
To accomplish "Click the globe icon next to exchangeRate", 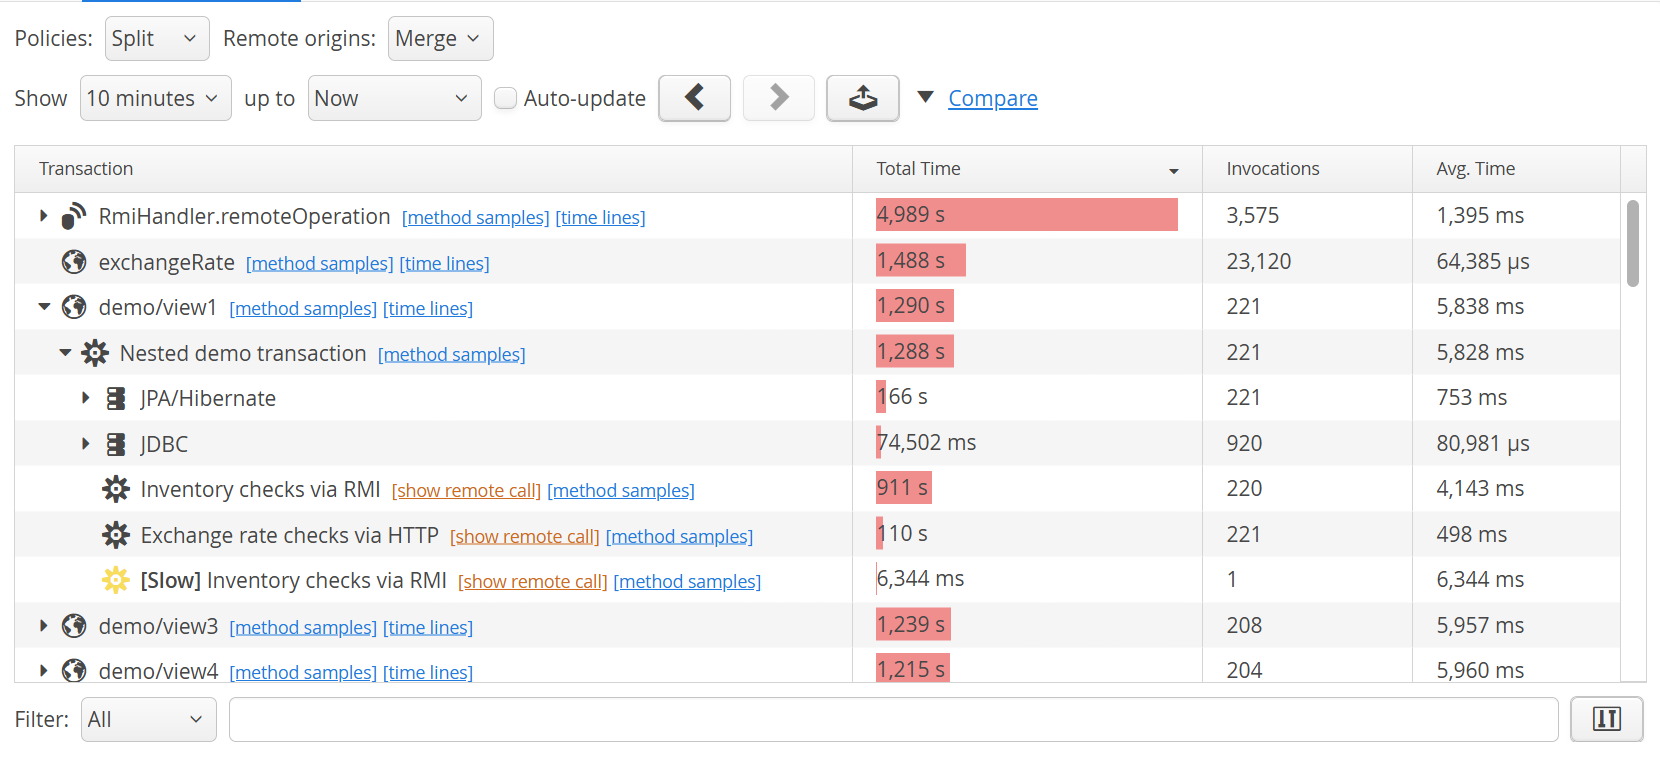I will point(74,262).
